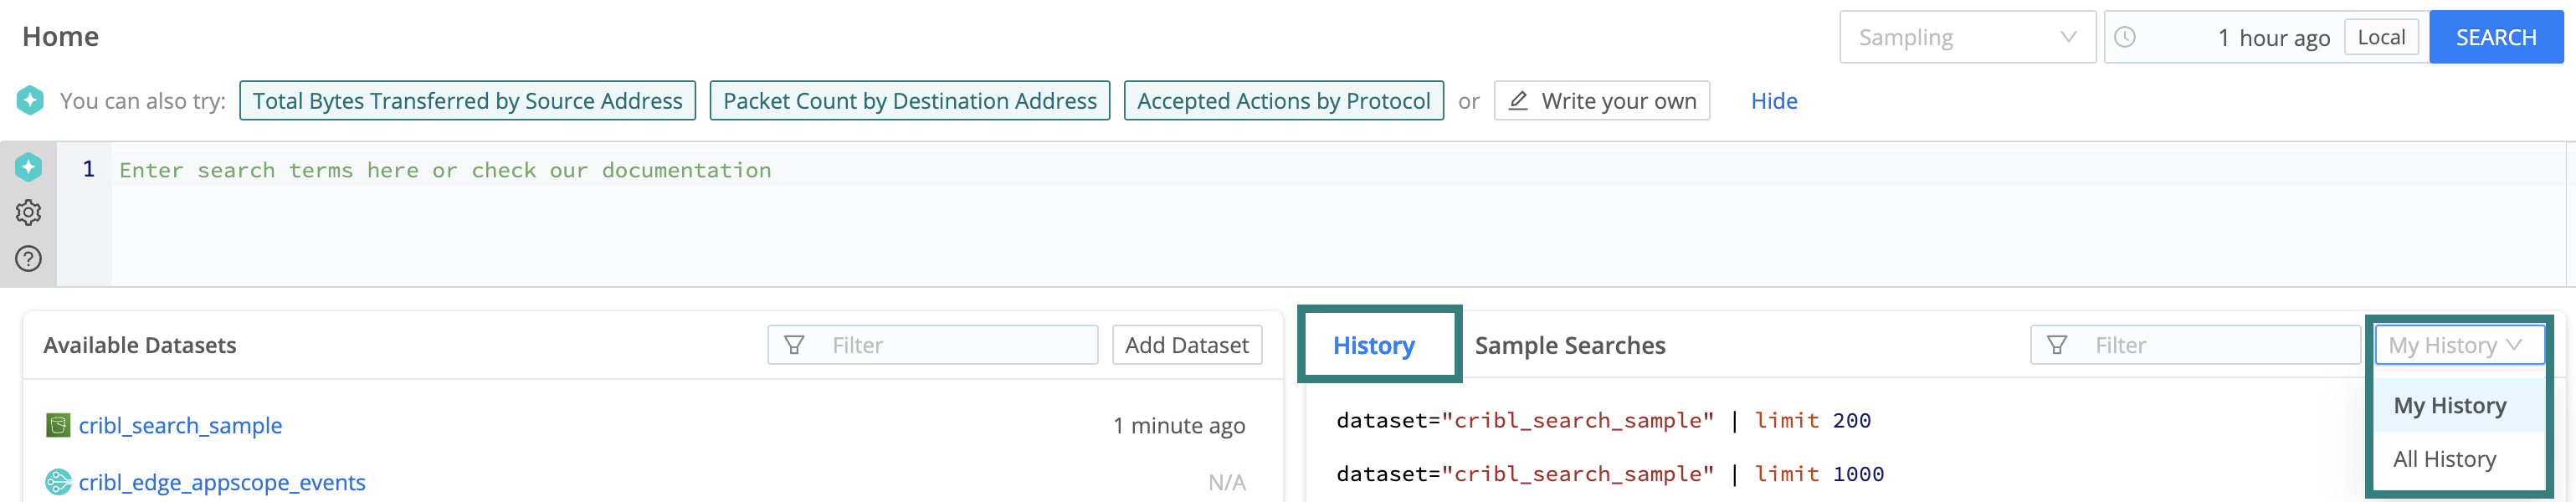Click the pencil icon on Write your own
The height and width of the screenshot is (502, 2576).
[1518, 100]
